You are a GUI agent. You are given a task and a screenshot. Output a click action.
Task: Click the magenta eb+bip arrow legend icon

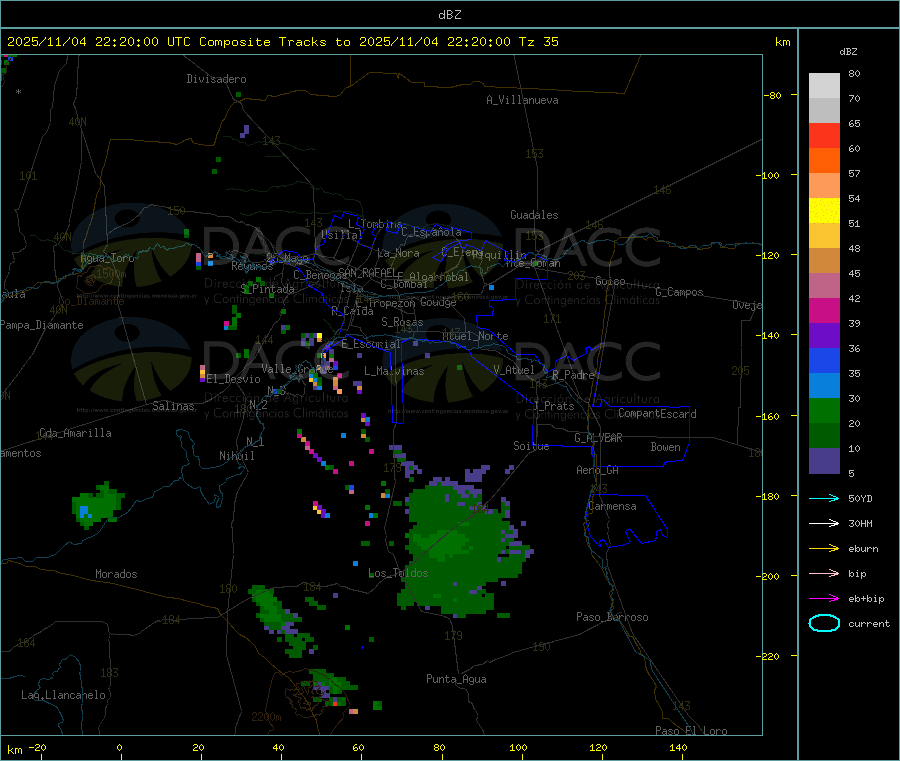tap(824, 599)
